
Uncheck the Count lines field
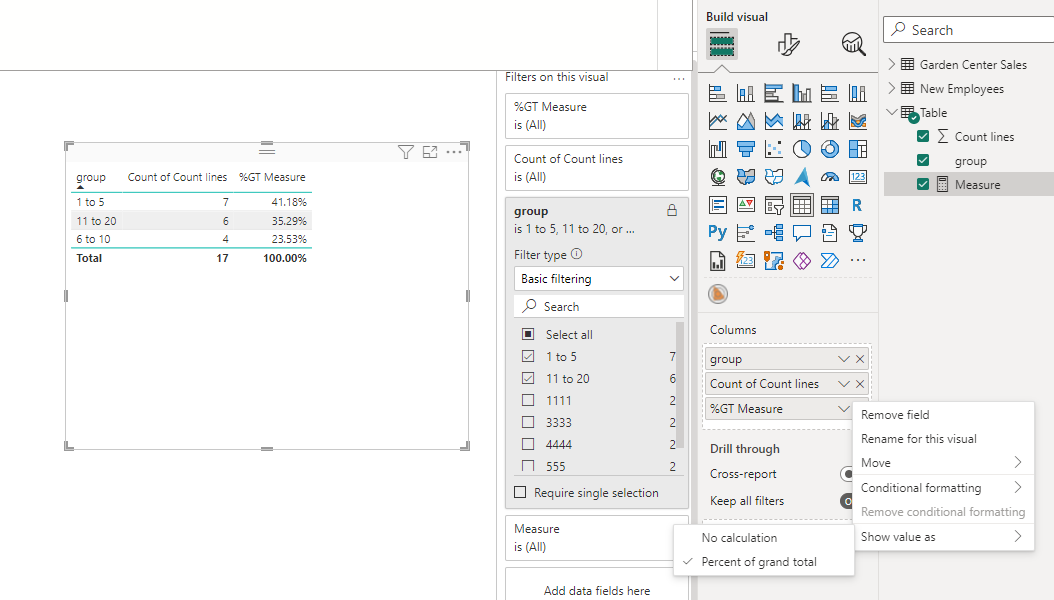click(923, 136)
